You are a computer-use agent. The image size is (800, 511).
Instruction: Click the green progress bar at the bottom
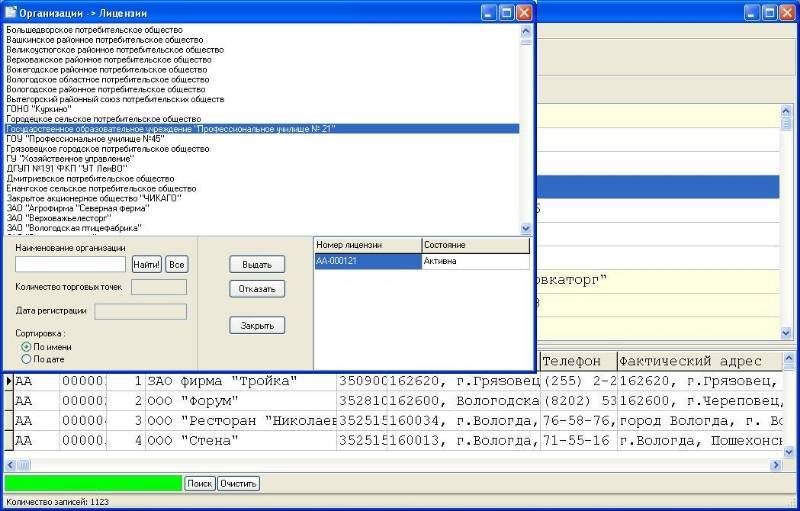click(93, 484)
